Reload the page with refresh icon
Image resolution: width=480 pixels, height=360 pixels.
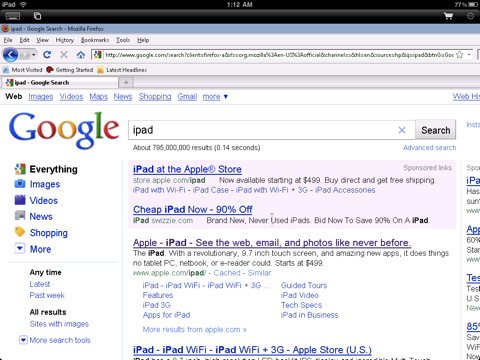[47, 55]
